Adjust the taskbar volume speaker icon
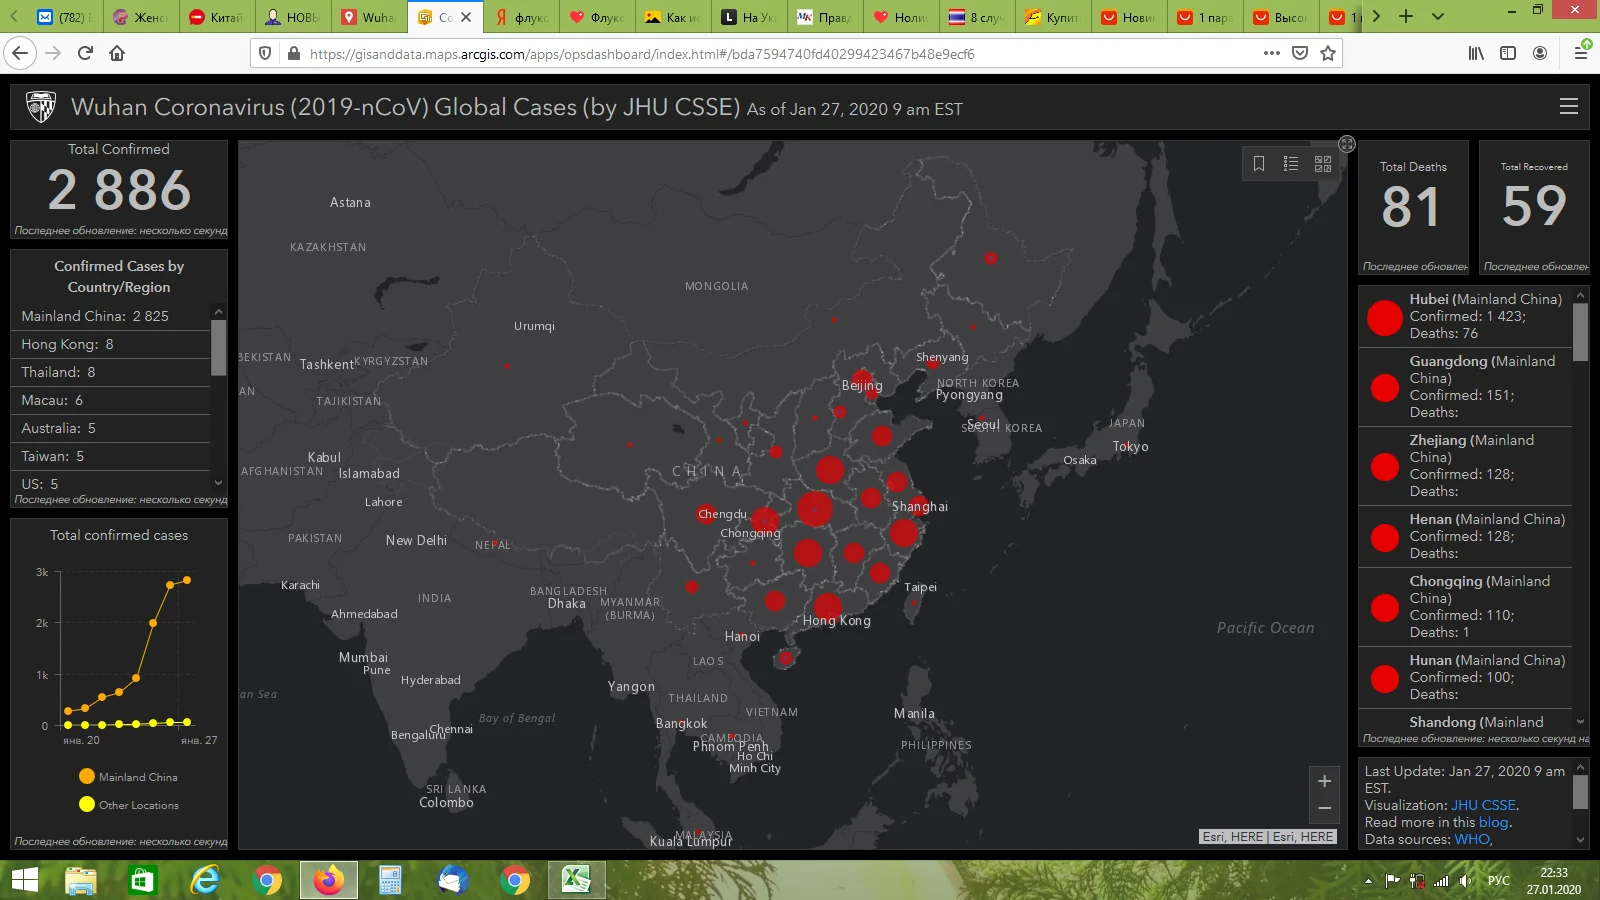The height and width of the screenshot is (900, 1600). pyautogui.click(x=1465, y=881)
